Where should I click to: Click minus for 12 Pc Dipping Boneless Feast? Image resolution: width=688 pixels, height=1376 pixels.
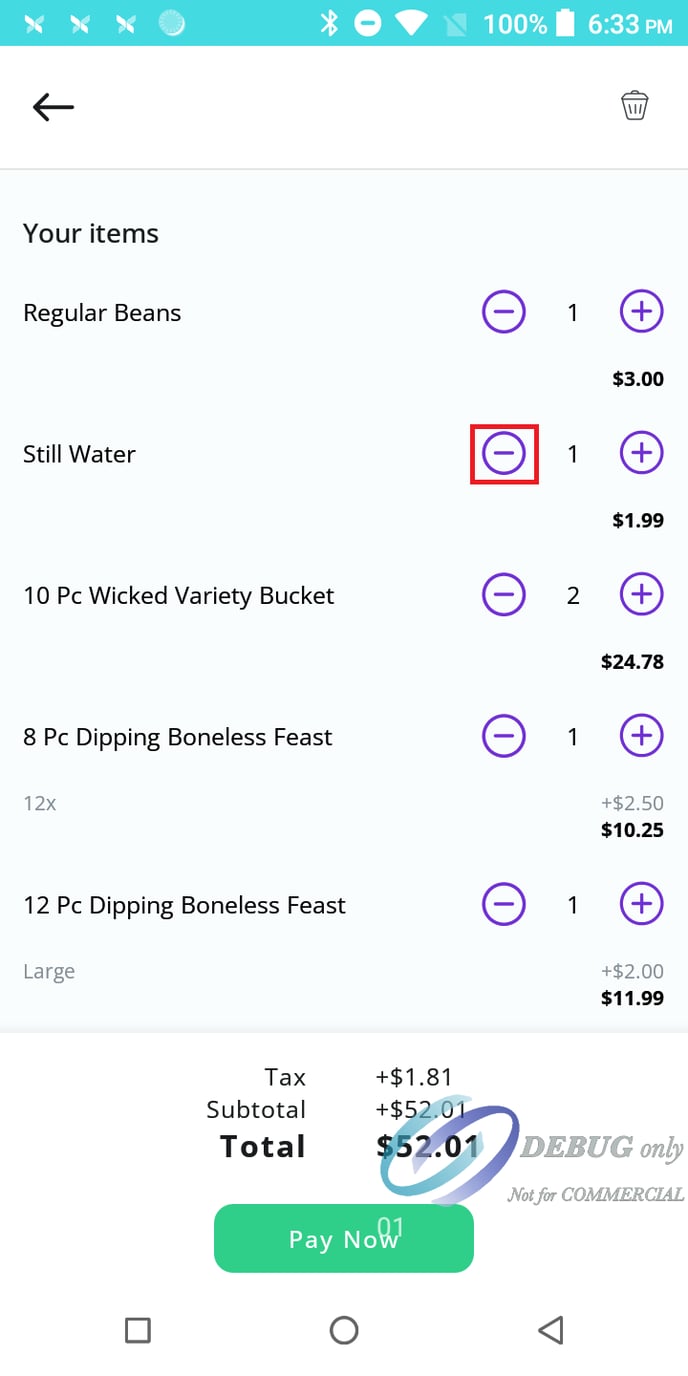coord(504,904)
